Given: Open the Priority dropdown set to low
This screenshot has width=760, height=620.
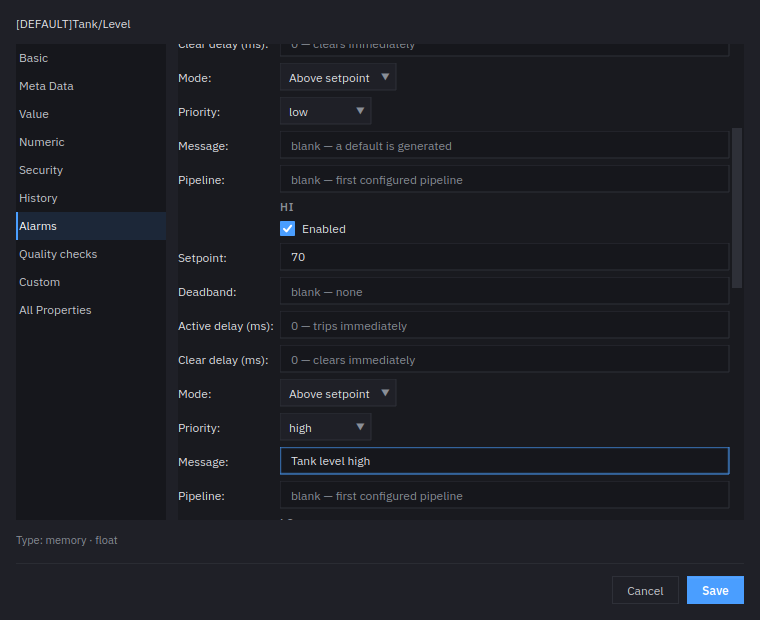Looking at the screenshot, I should 325,111.
